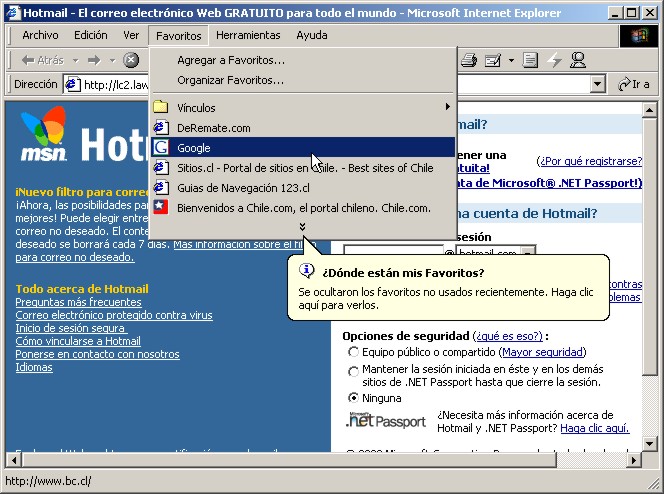Click the Messenger person icon in toolbar
The width and height of the screenshot is (664, 494).
point(578,60)
